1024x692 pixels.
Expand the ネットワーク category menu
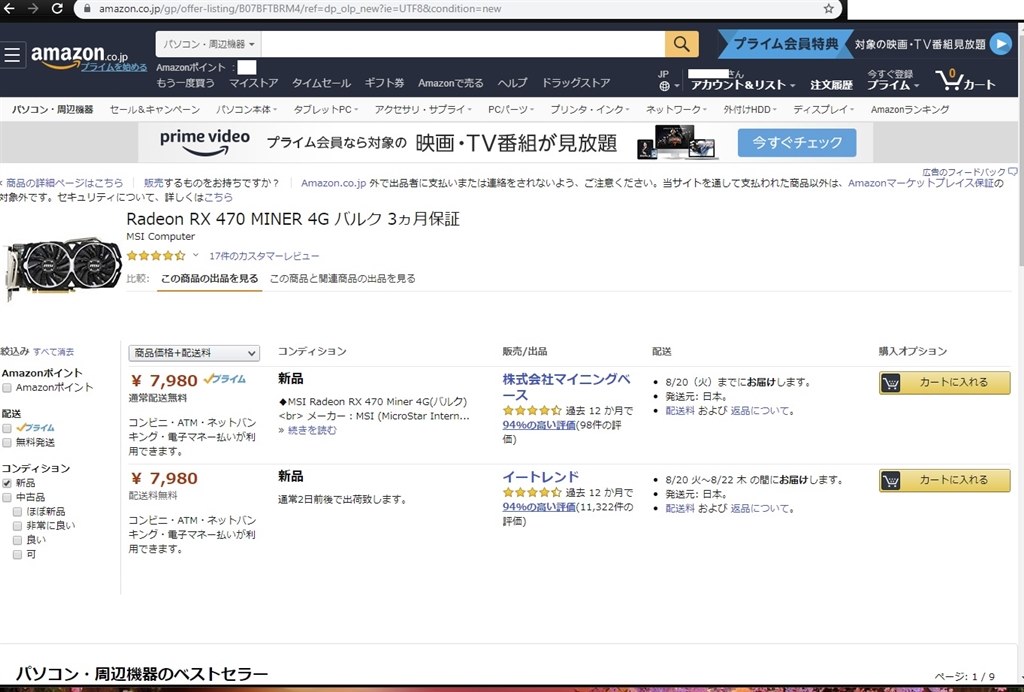(x=676, y=110)
